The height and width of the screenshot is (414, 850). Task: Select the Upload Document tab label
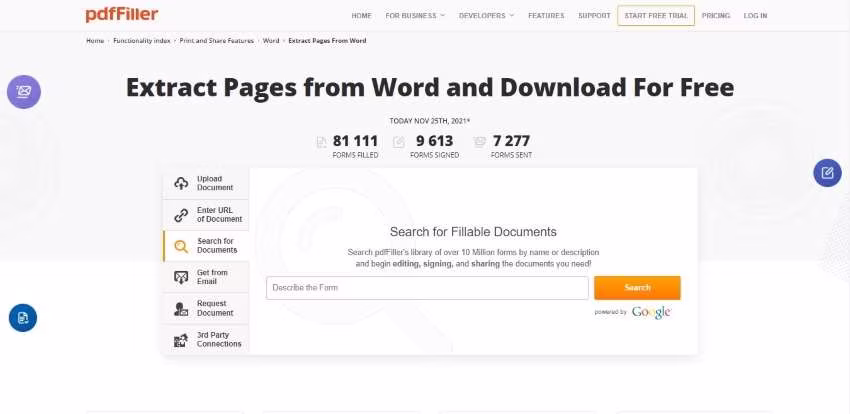tap(215, 183)
